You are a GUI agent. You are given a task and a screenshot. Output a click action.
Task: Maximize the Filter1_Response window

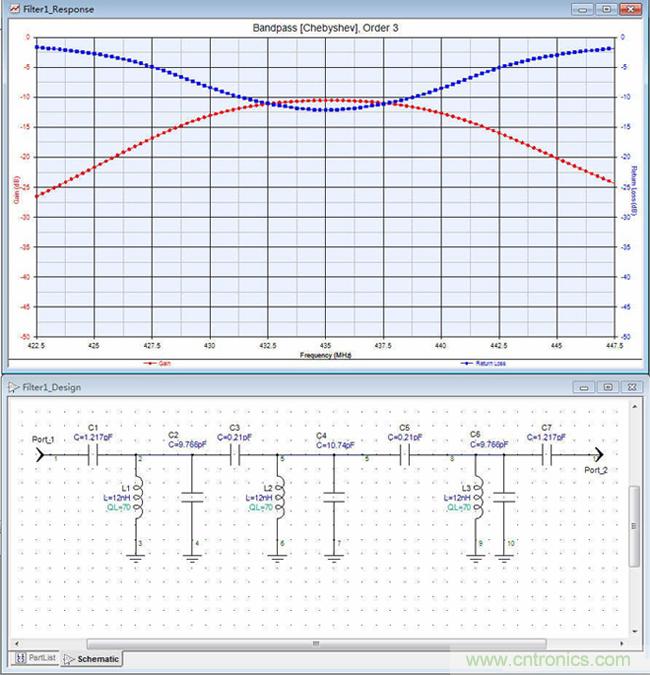(607, 8)
